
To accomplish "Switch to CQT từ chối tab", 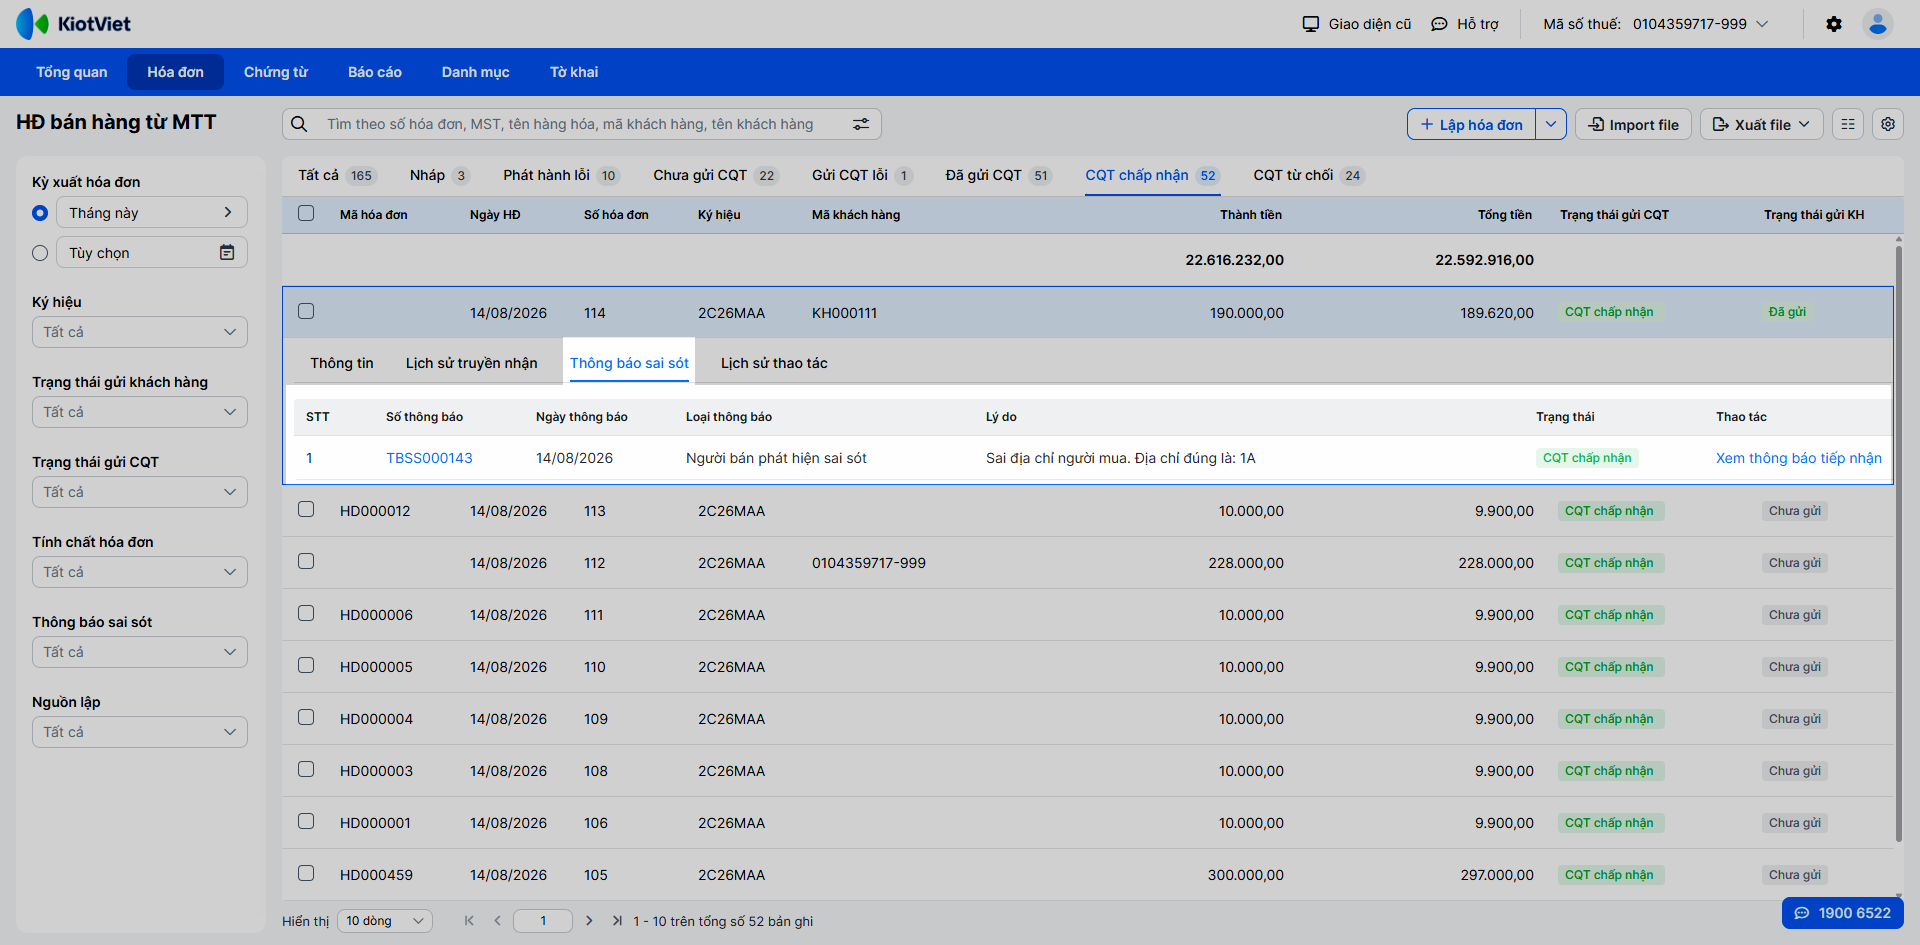I will pos(1309,175).
